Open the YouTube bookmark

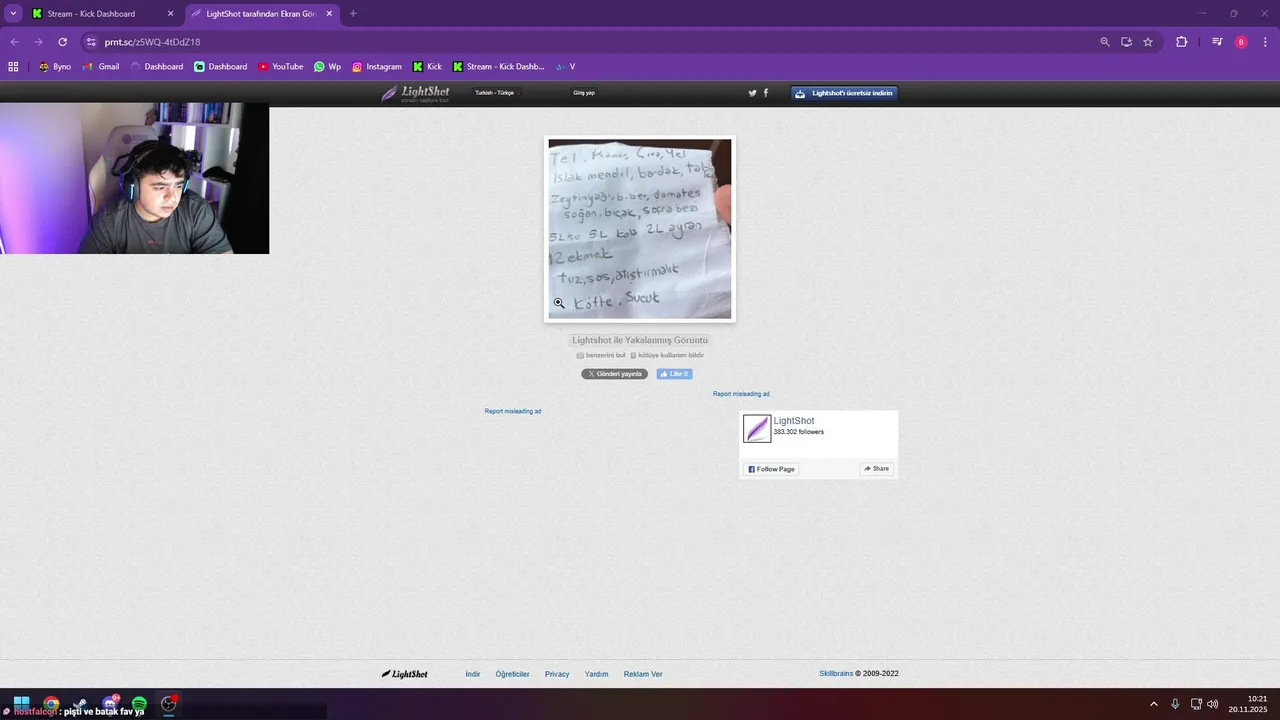pyautogui.click(x=280, y=67)
